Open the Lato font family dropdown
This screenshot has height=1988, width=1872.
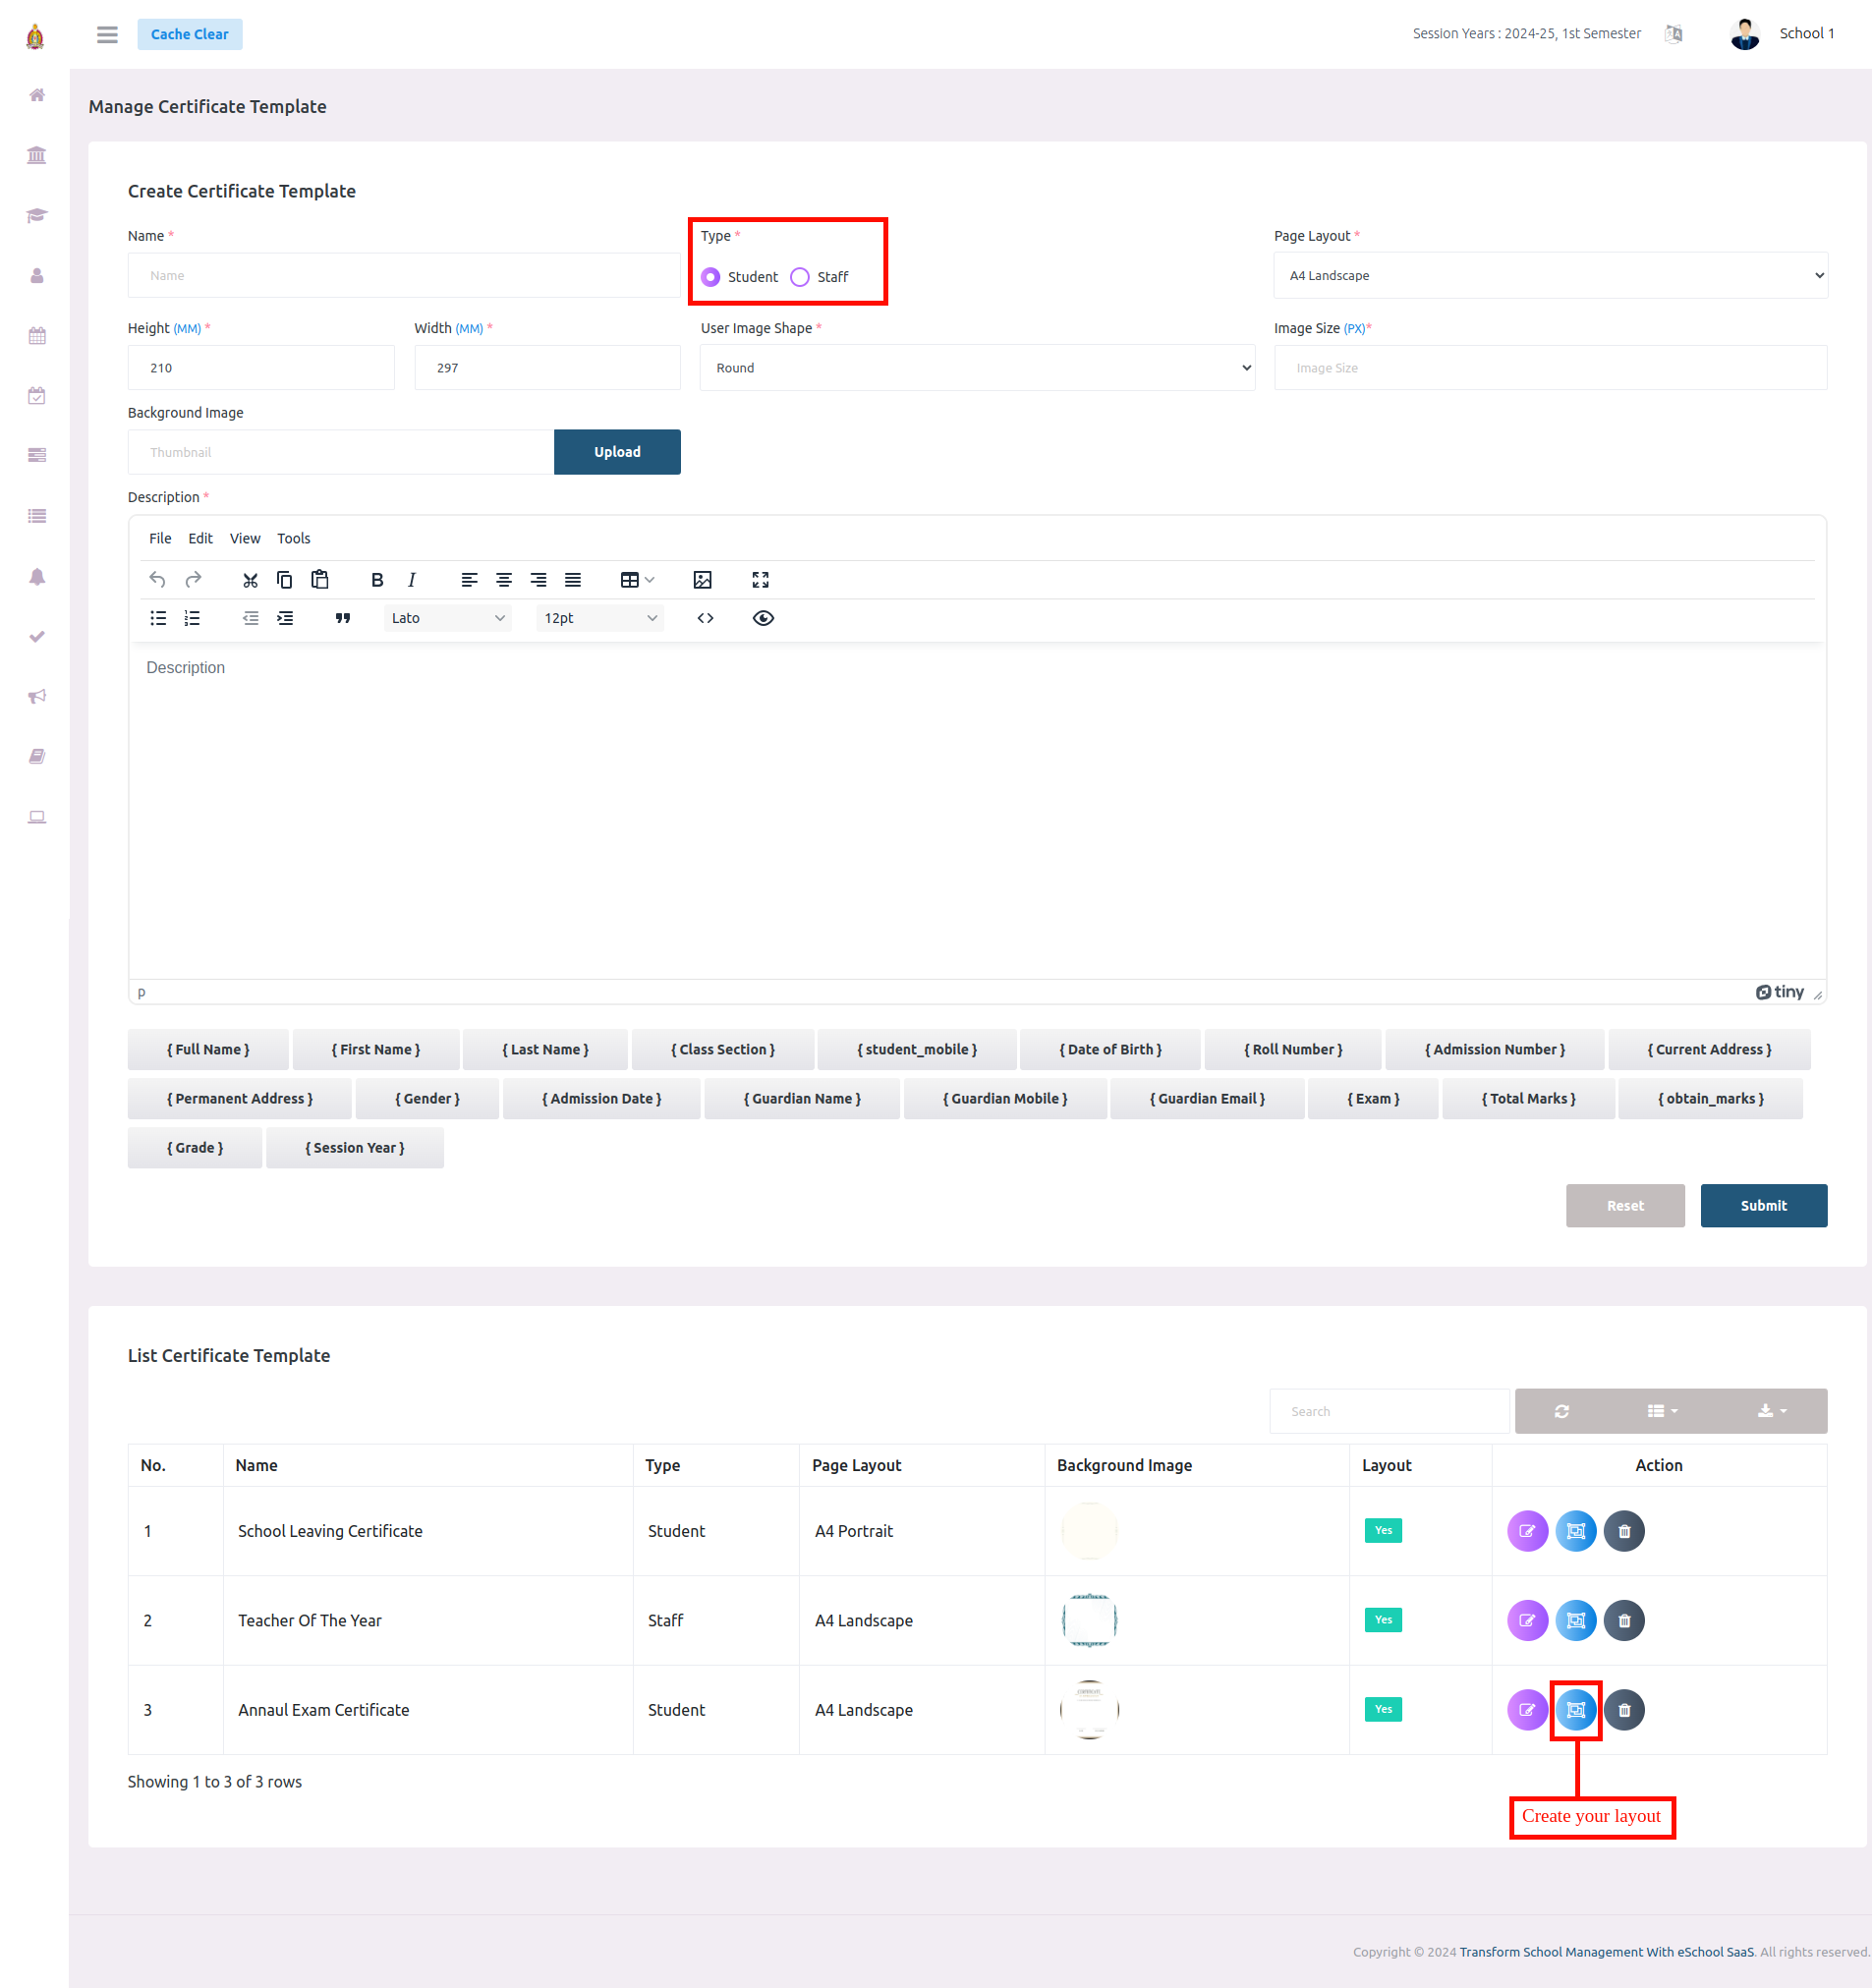pos(447,618)
